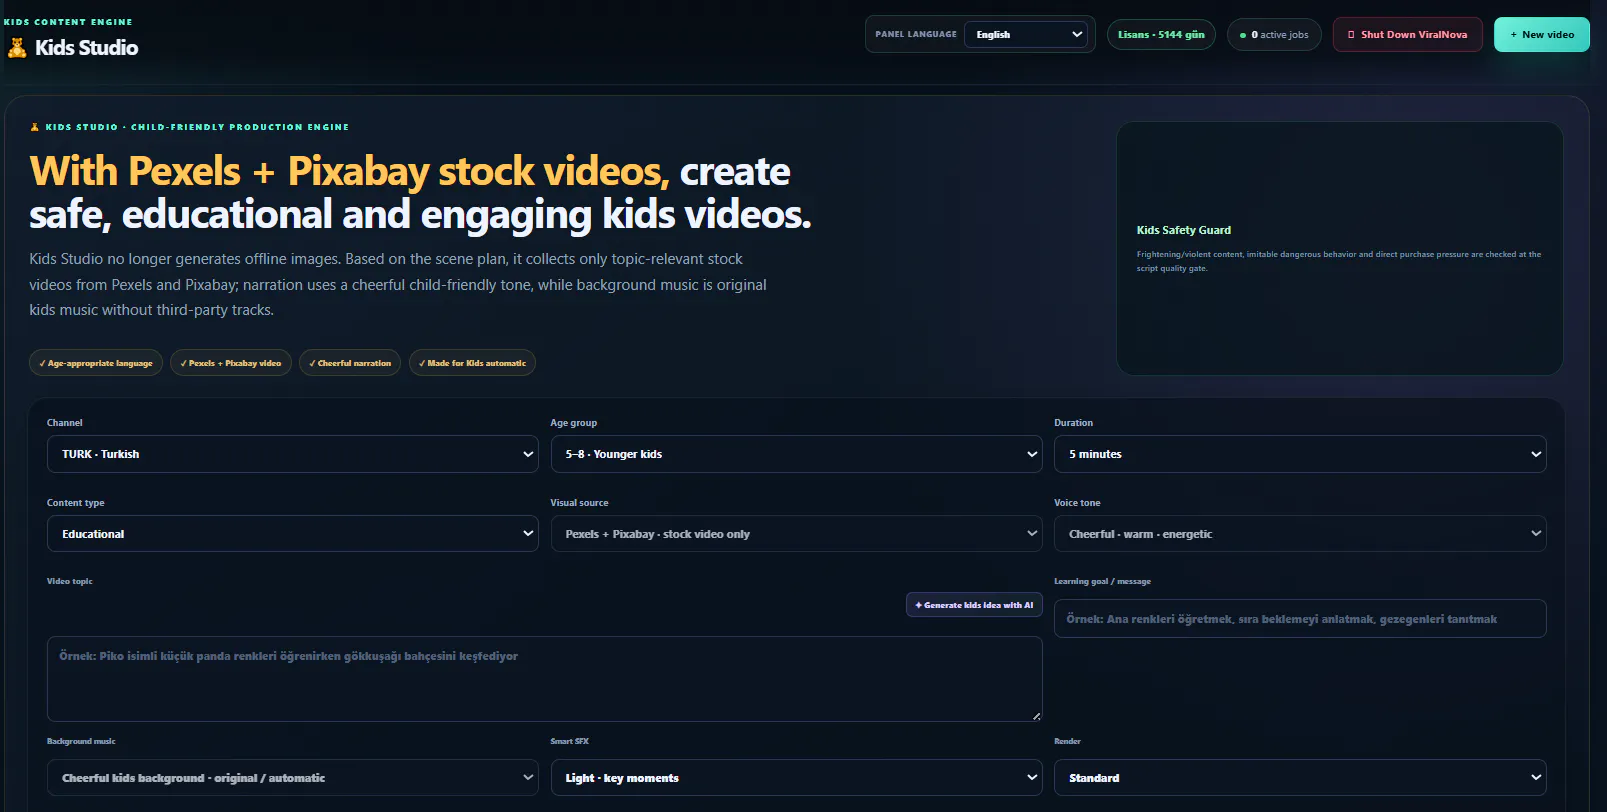Click the Age-appropriate language chip
The height and width of the screenshot is (812, 1607).
click(x=96, y=363)
